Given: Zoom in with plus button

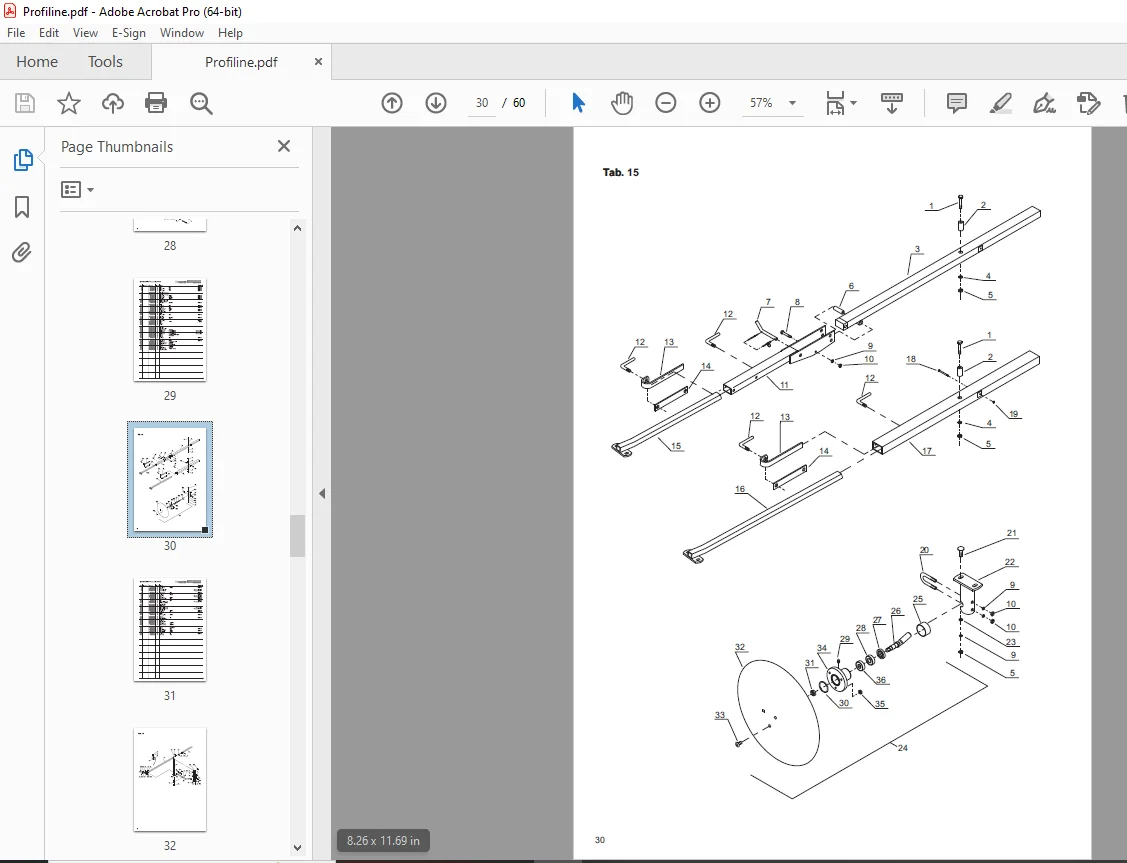Looking at the screenshot, I should click(x=709, y=103).
